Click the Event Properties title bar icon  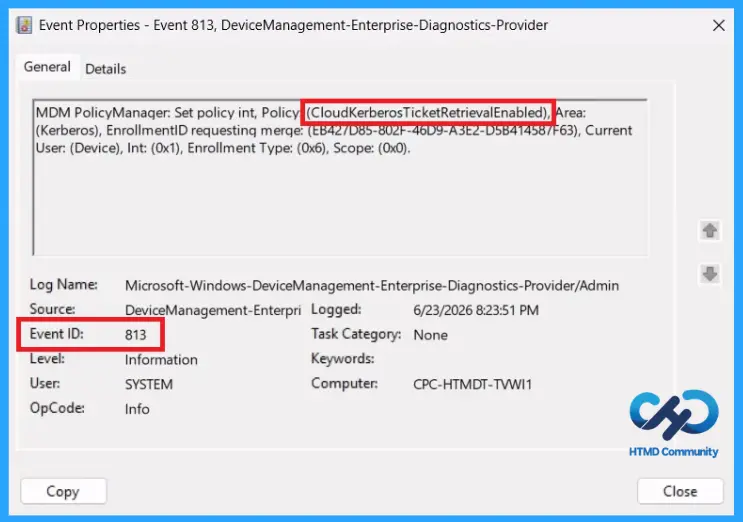pos(24,25)
